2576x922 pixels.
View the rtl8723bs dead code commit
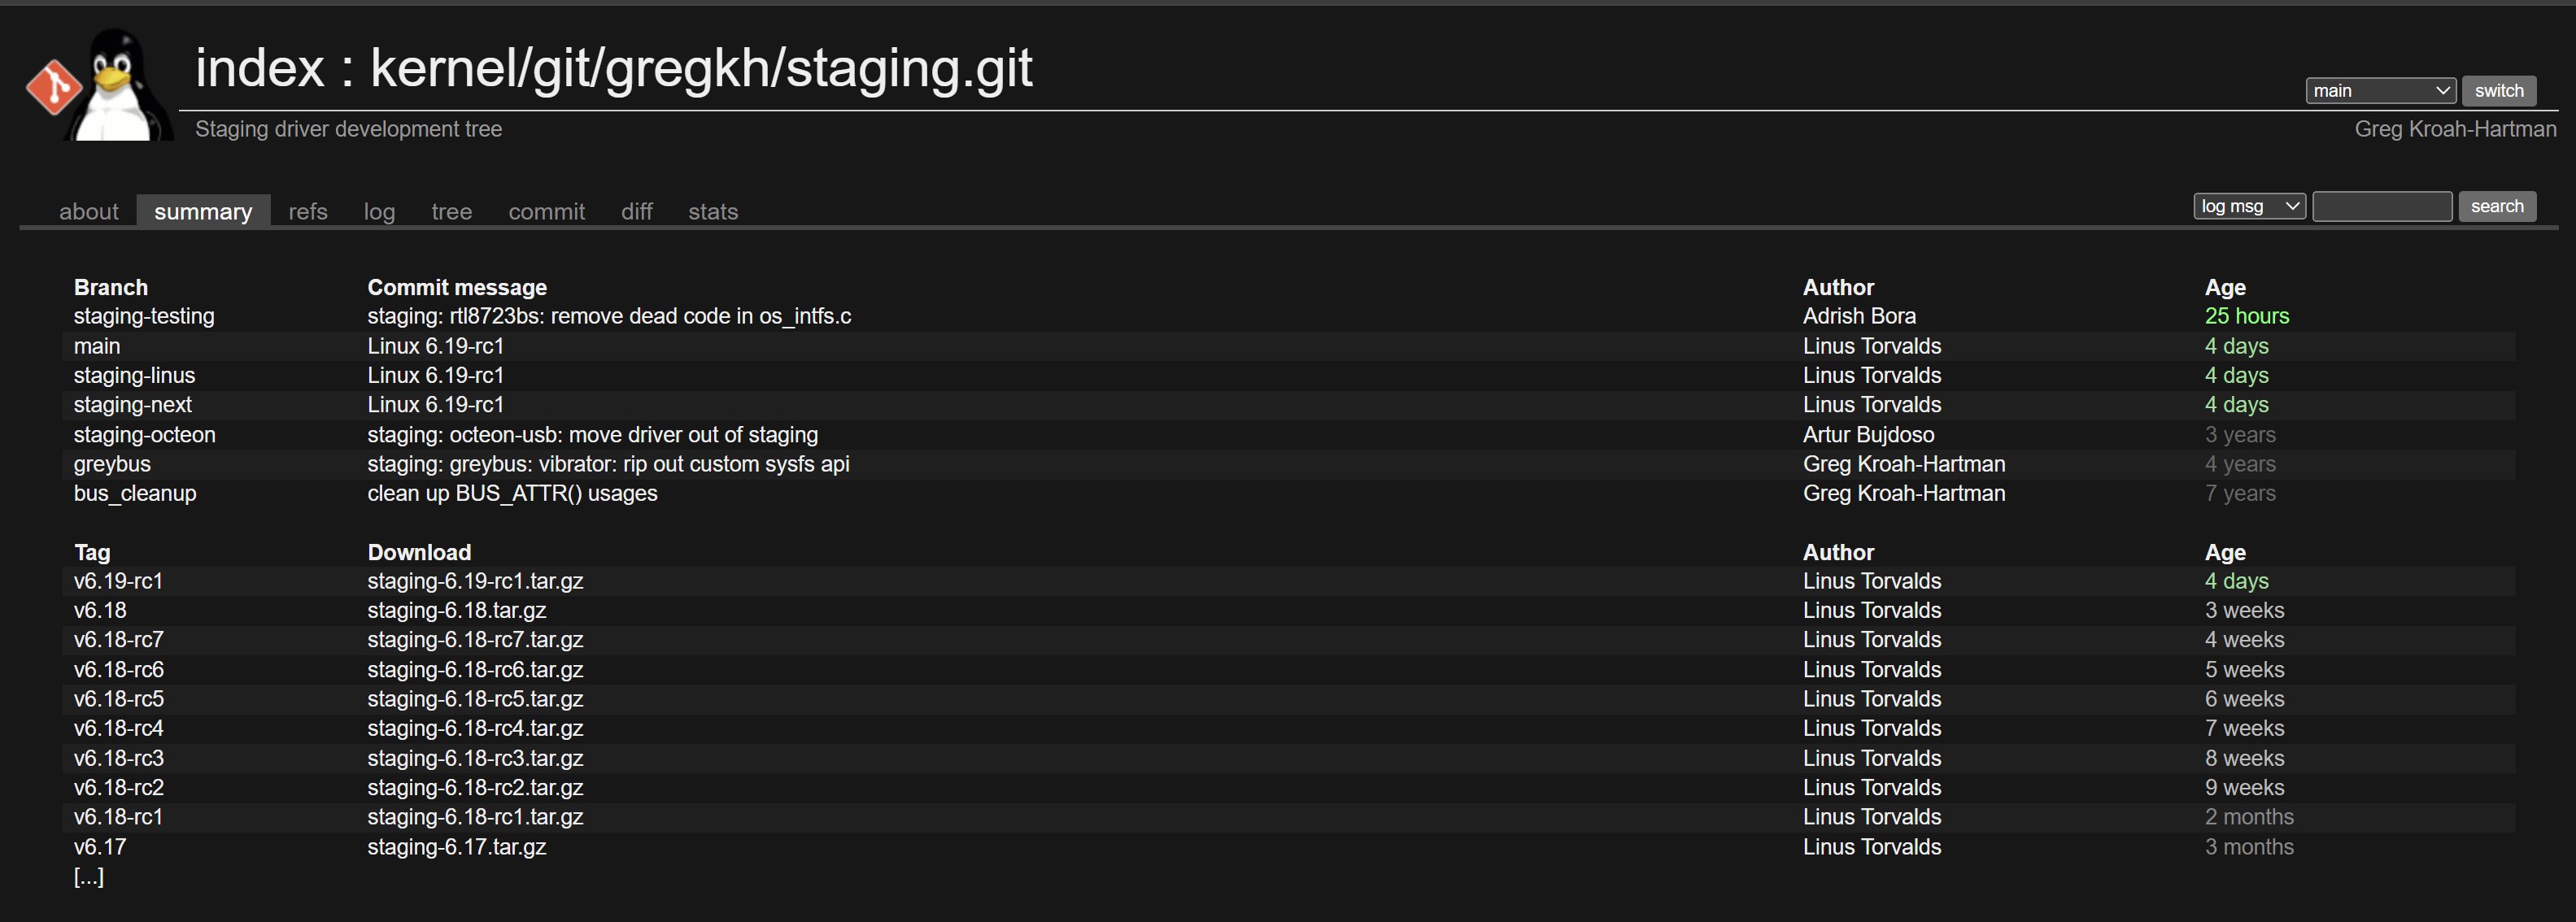pyautogui.click(x=609, y=317)
